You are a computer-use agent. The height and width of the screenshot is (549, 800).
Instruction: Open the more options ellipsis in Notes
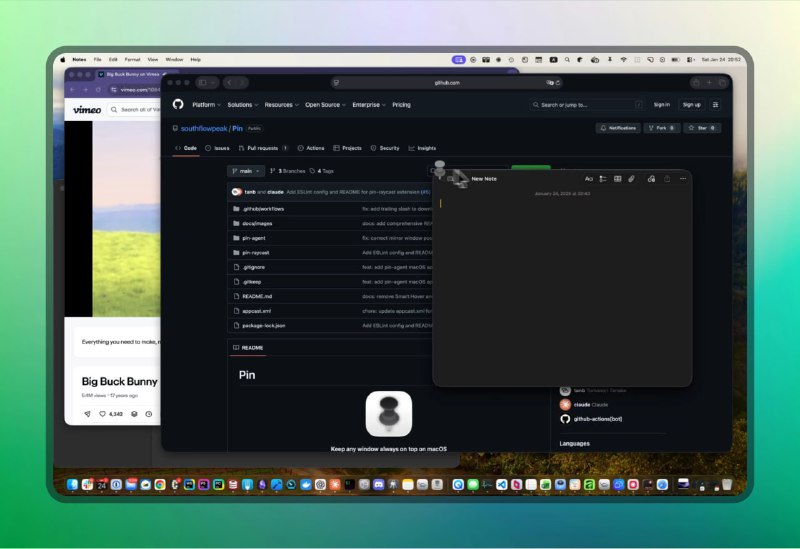click(683, 179)
